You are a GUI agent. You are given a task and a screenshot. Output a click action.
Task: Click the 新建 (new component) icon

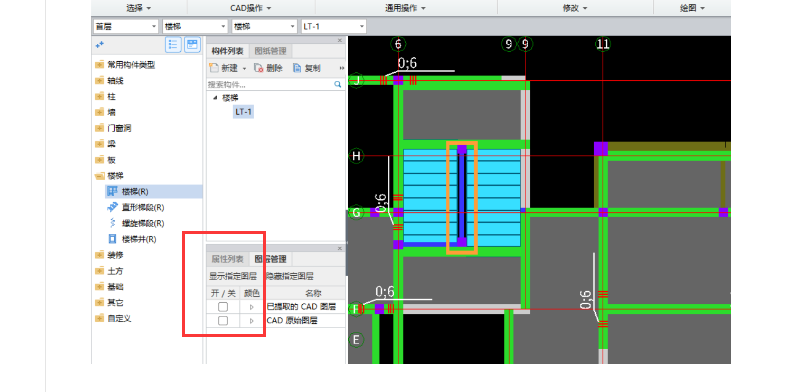click(x=214, y=68)
